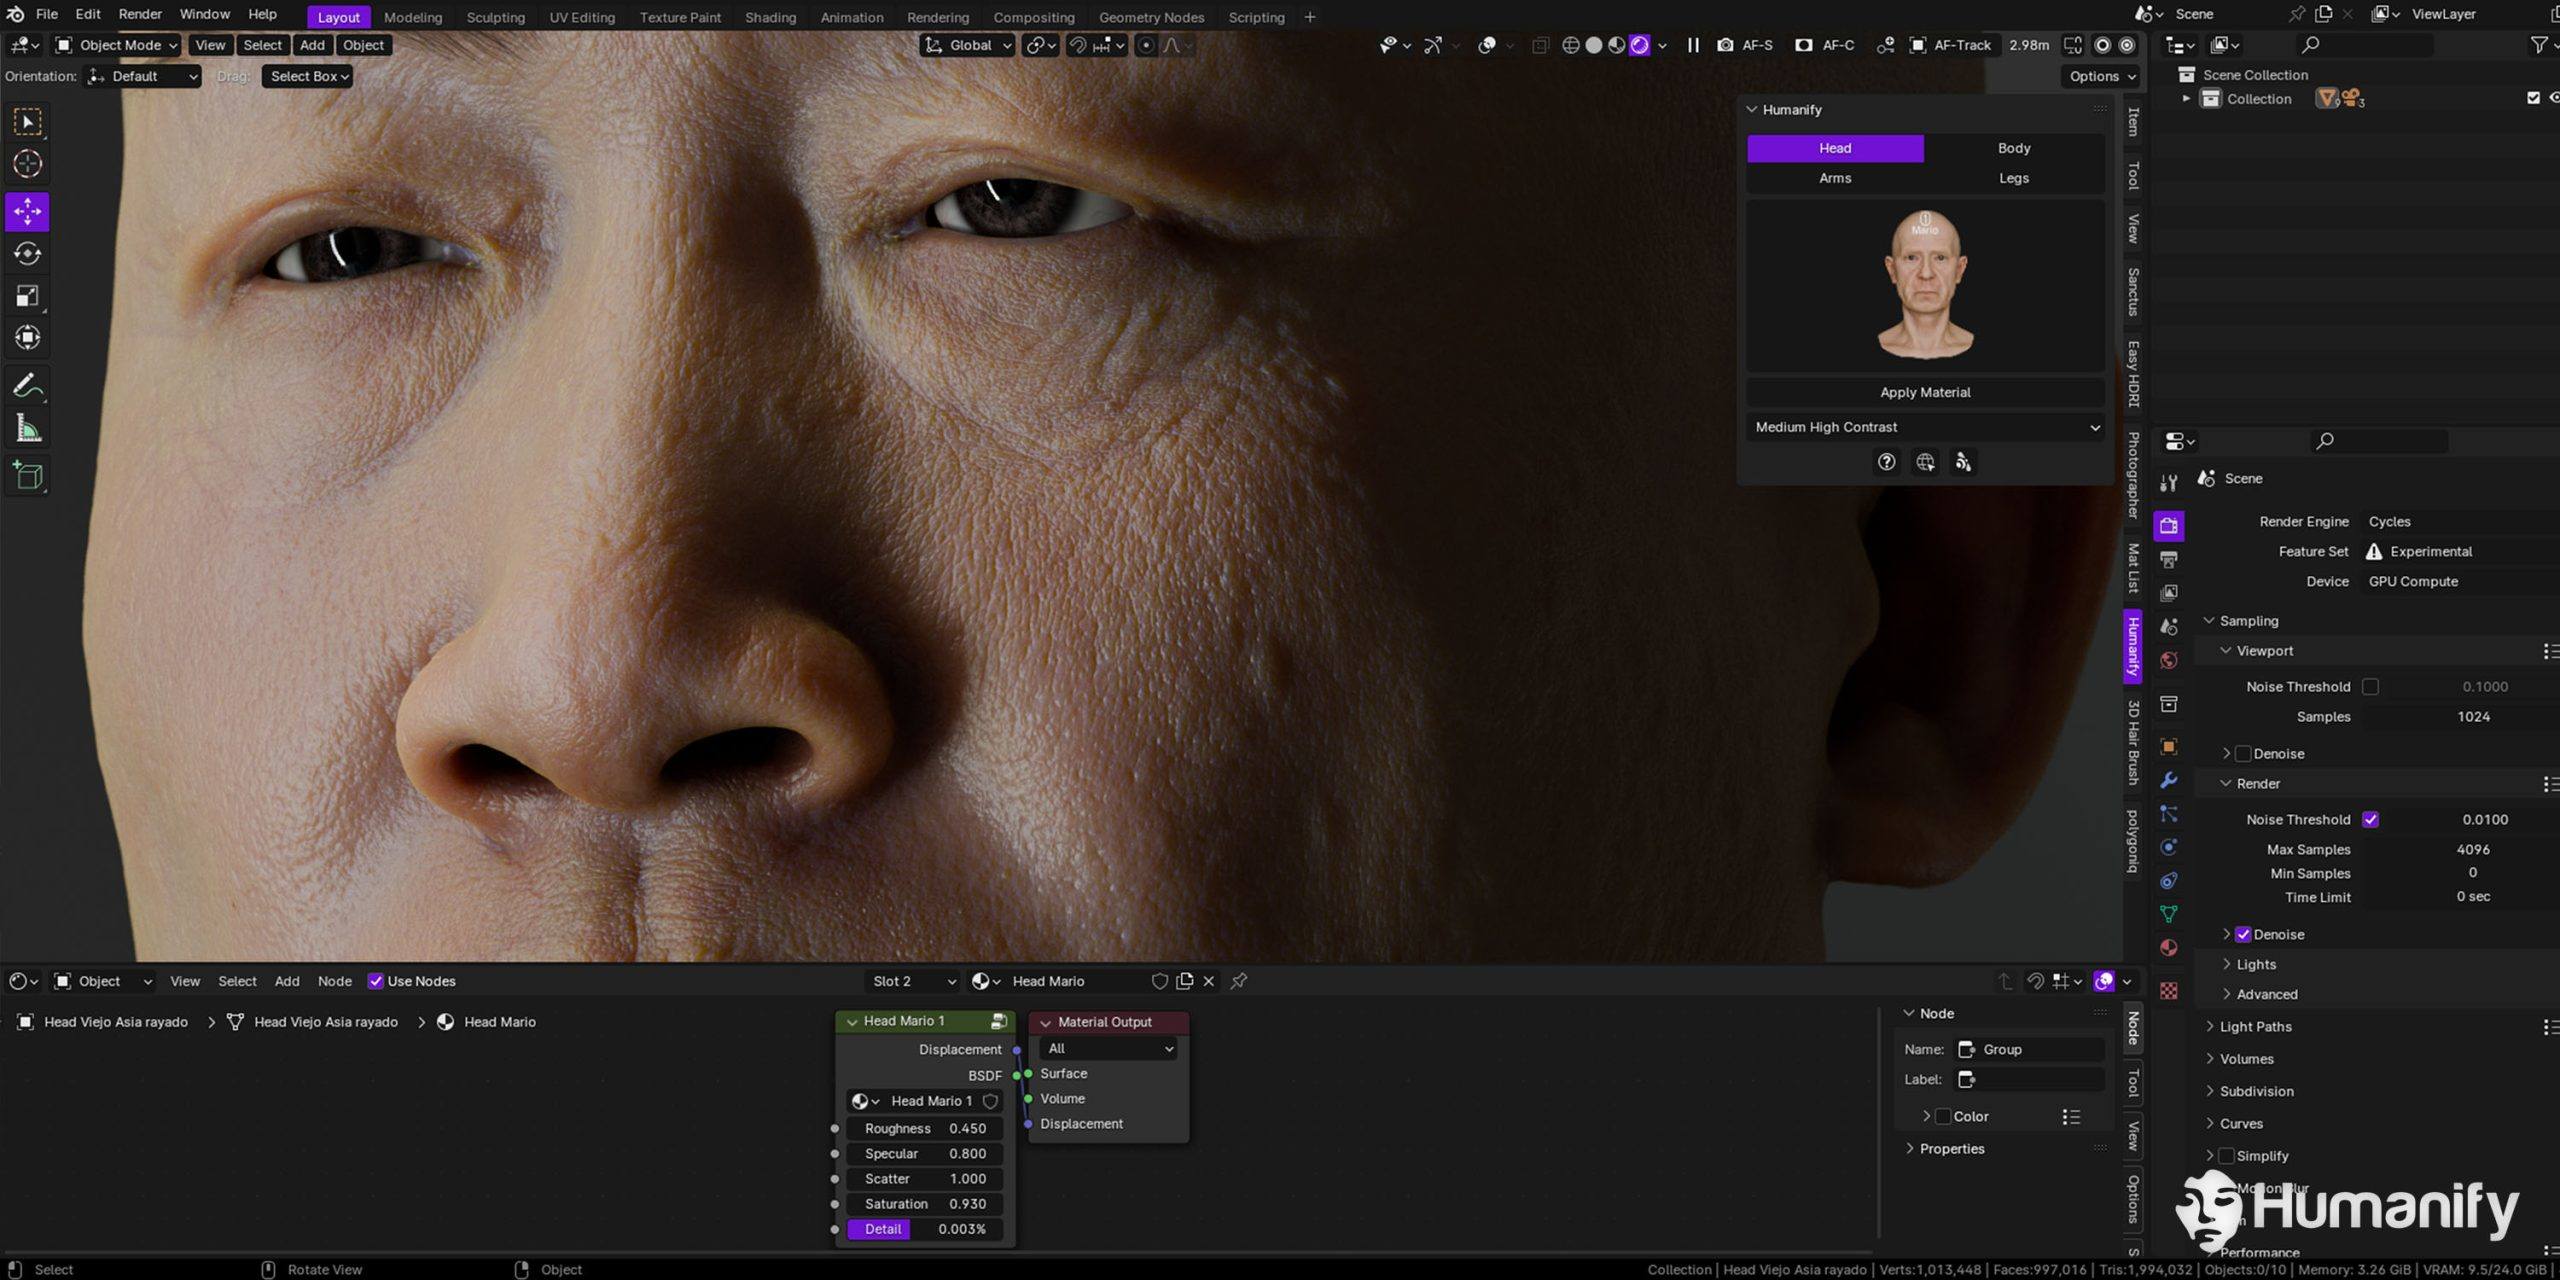Viewport: 2560px width, 1280px height.
Task: Pause viewport rendering preview
Action: (x=1692, y=45)
